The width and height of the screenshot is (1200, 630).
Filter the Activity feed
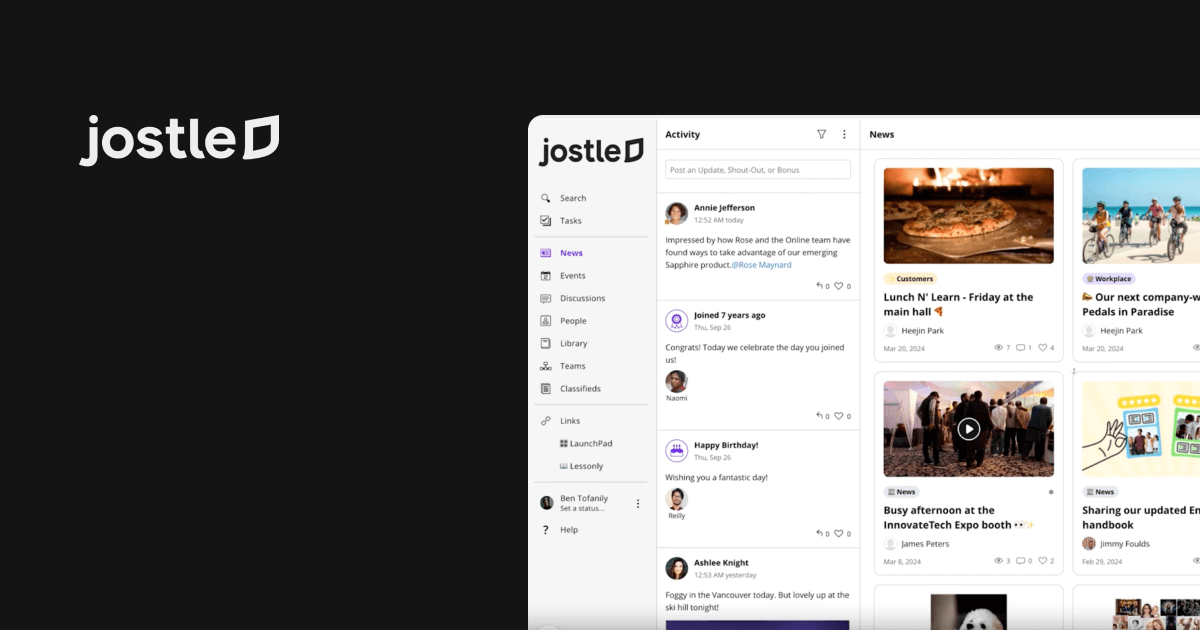(x=822, y=134)
